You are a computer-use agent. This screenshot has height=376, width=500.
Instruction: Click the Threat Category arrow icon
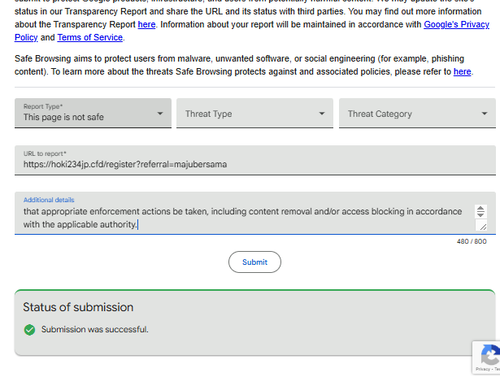[484, 114]
